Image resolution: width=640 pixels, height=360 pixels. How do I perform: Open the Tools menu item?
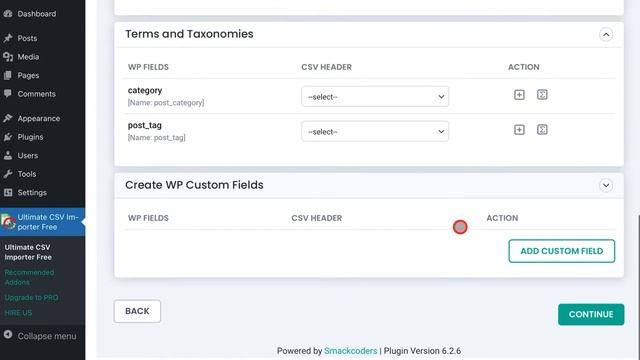pyautogui.click(x=27, y=174)
